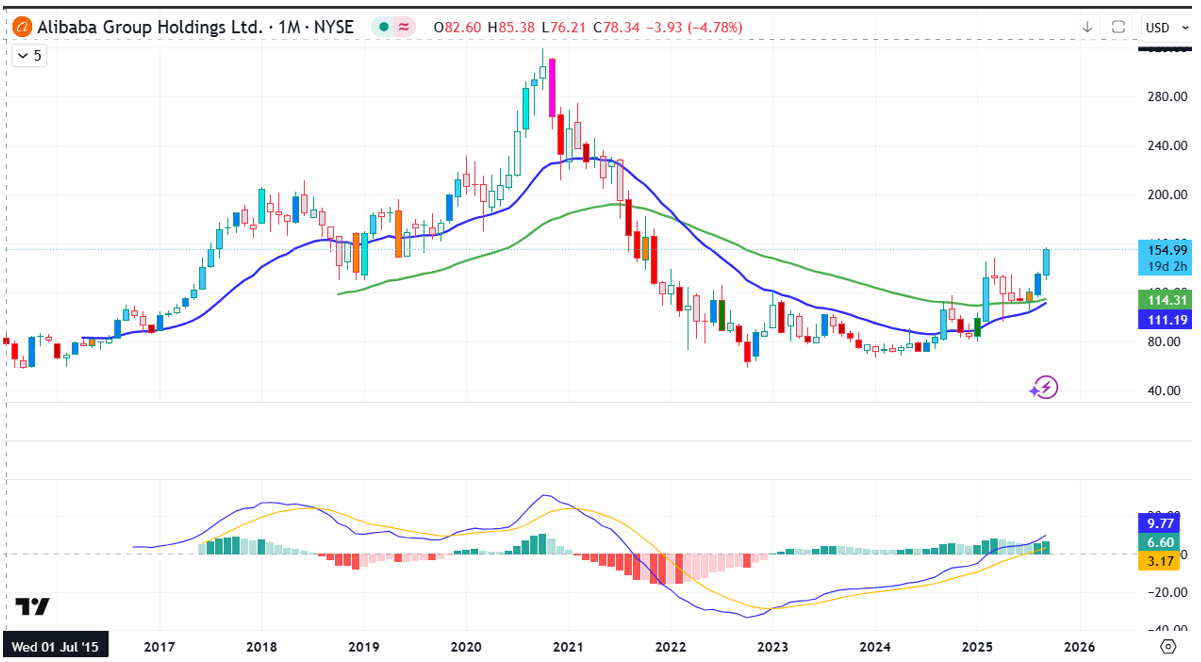The width and height of the screenshot is (1201, 662).
Task: Click the 154.99 current price label
Action: coord(1165,250)
